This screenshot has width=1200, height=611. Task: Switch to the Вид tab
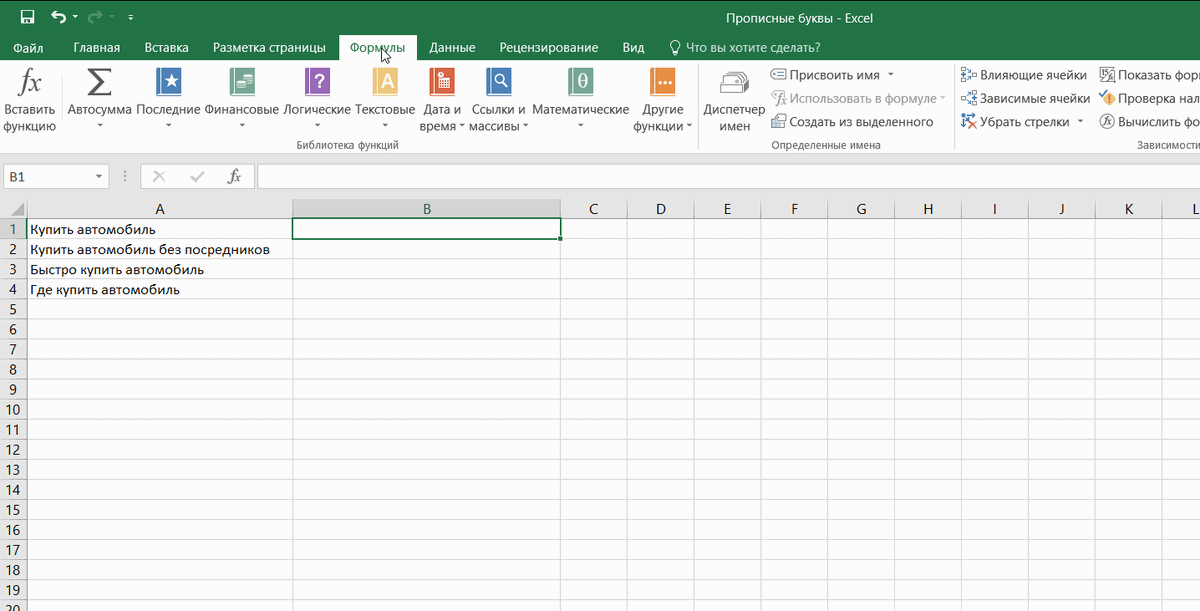[633, 47]
